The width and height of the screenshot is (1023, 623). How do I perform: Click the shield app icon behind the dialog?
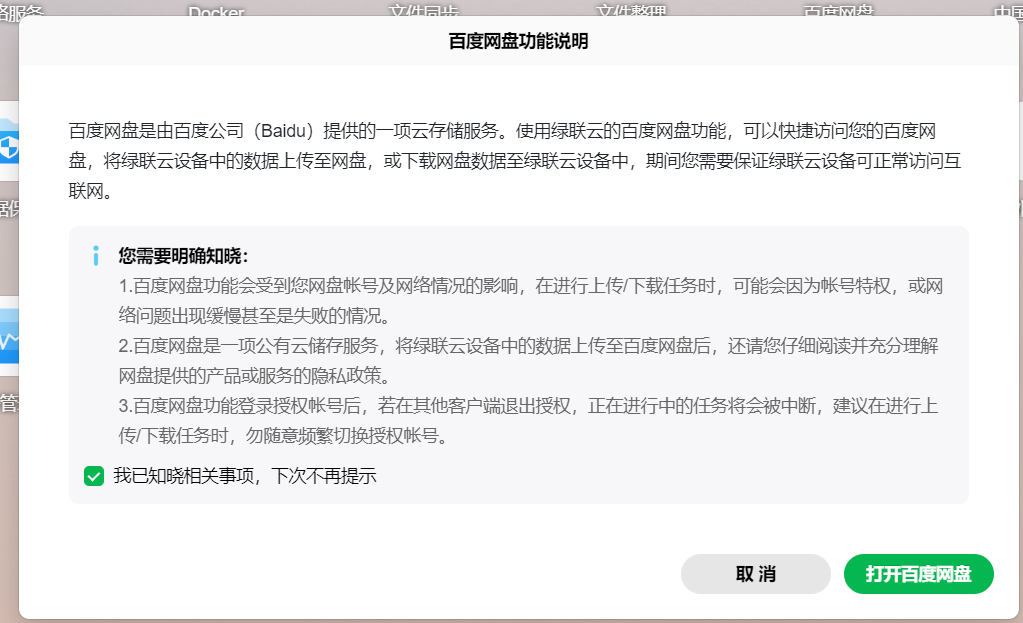[x=9, y=148]
